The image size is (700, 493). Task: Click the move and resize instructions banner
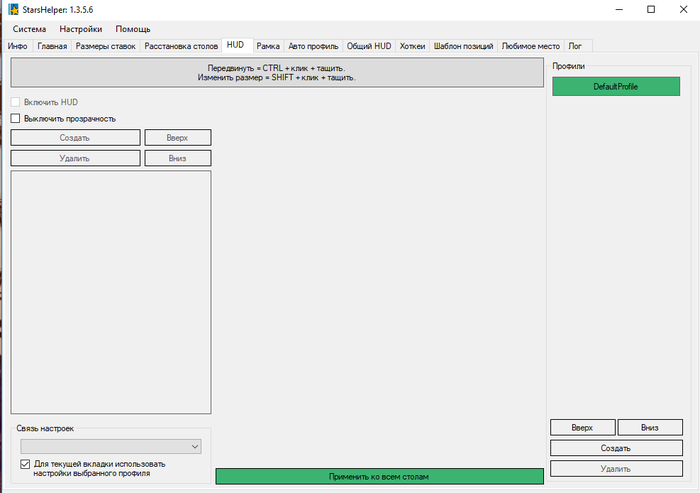click(277, 73)
